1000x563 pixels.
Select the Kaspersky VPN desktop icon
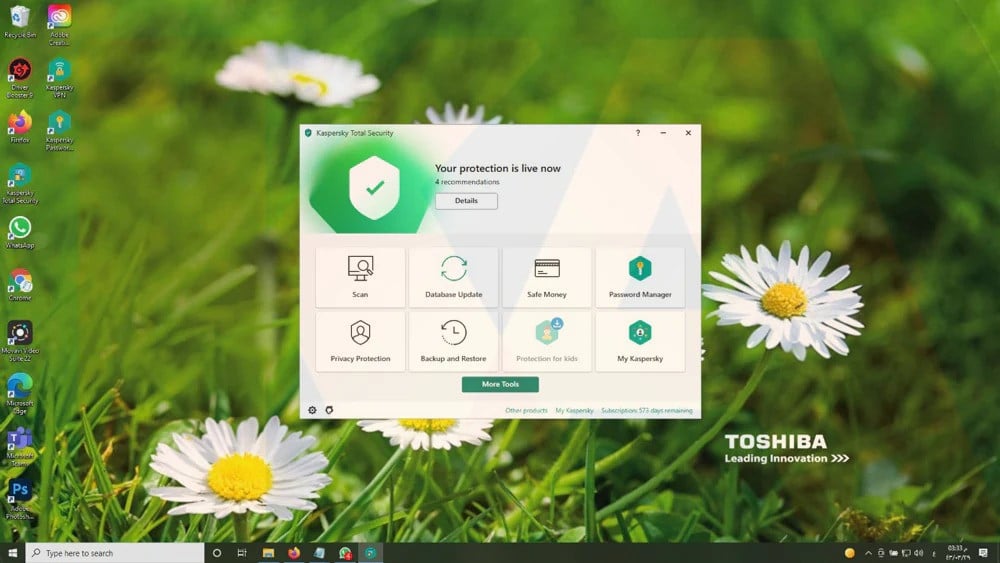[59, 78]
